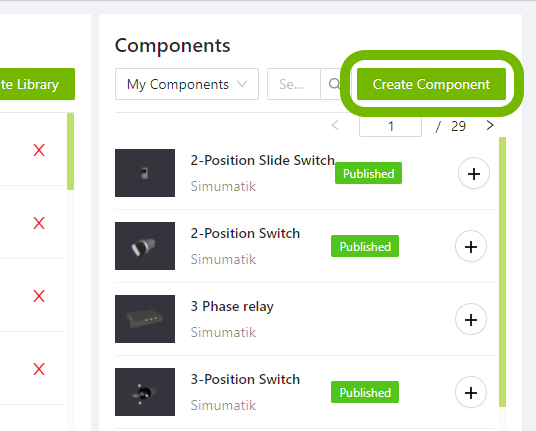
Task: Click the search magnifier icon
Action: click(334, 84)
